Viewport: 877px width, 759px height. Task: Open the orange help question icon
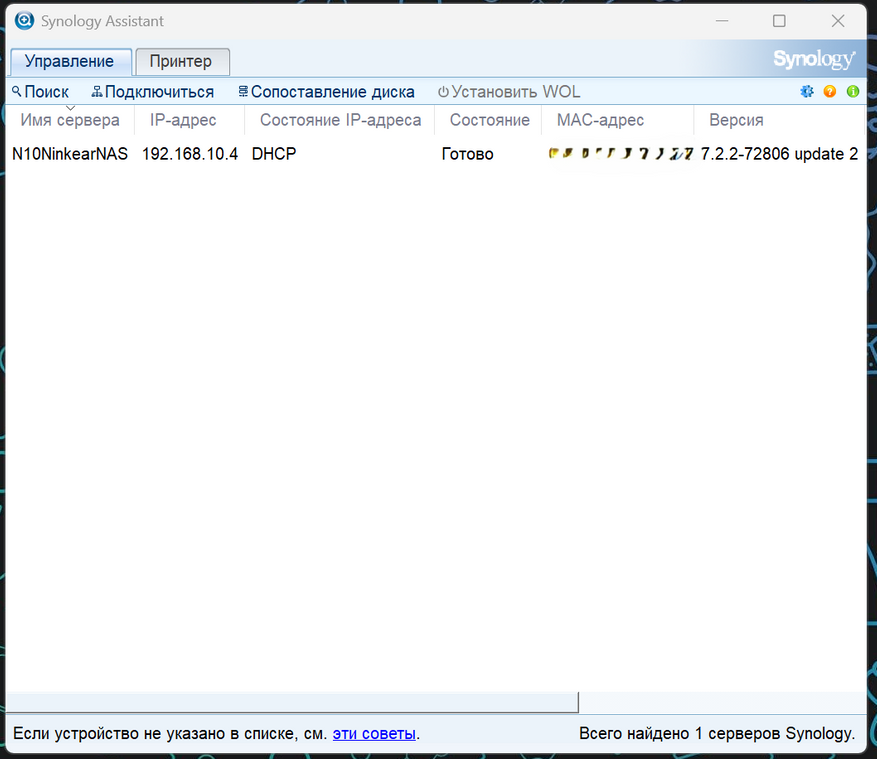(x=829, y=91)
